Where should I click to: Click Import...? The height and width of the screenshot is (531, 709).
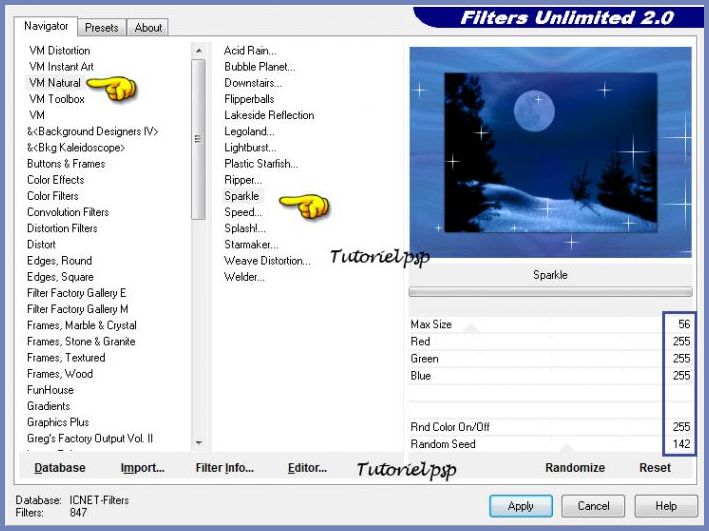click(x=142, y=468)
